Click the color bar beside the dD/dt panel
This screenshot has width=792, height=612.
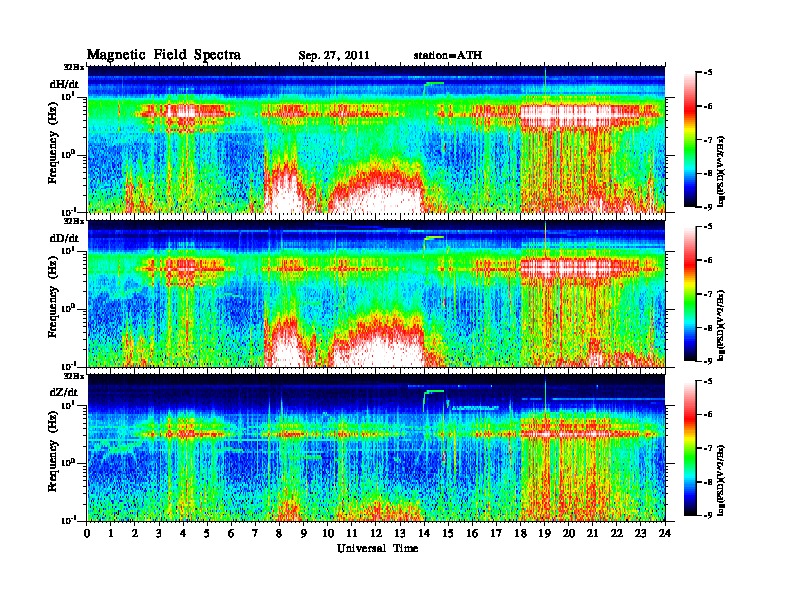[690, 293]
